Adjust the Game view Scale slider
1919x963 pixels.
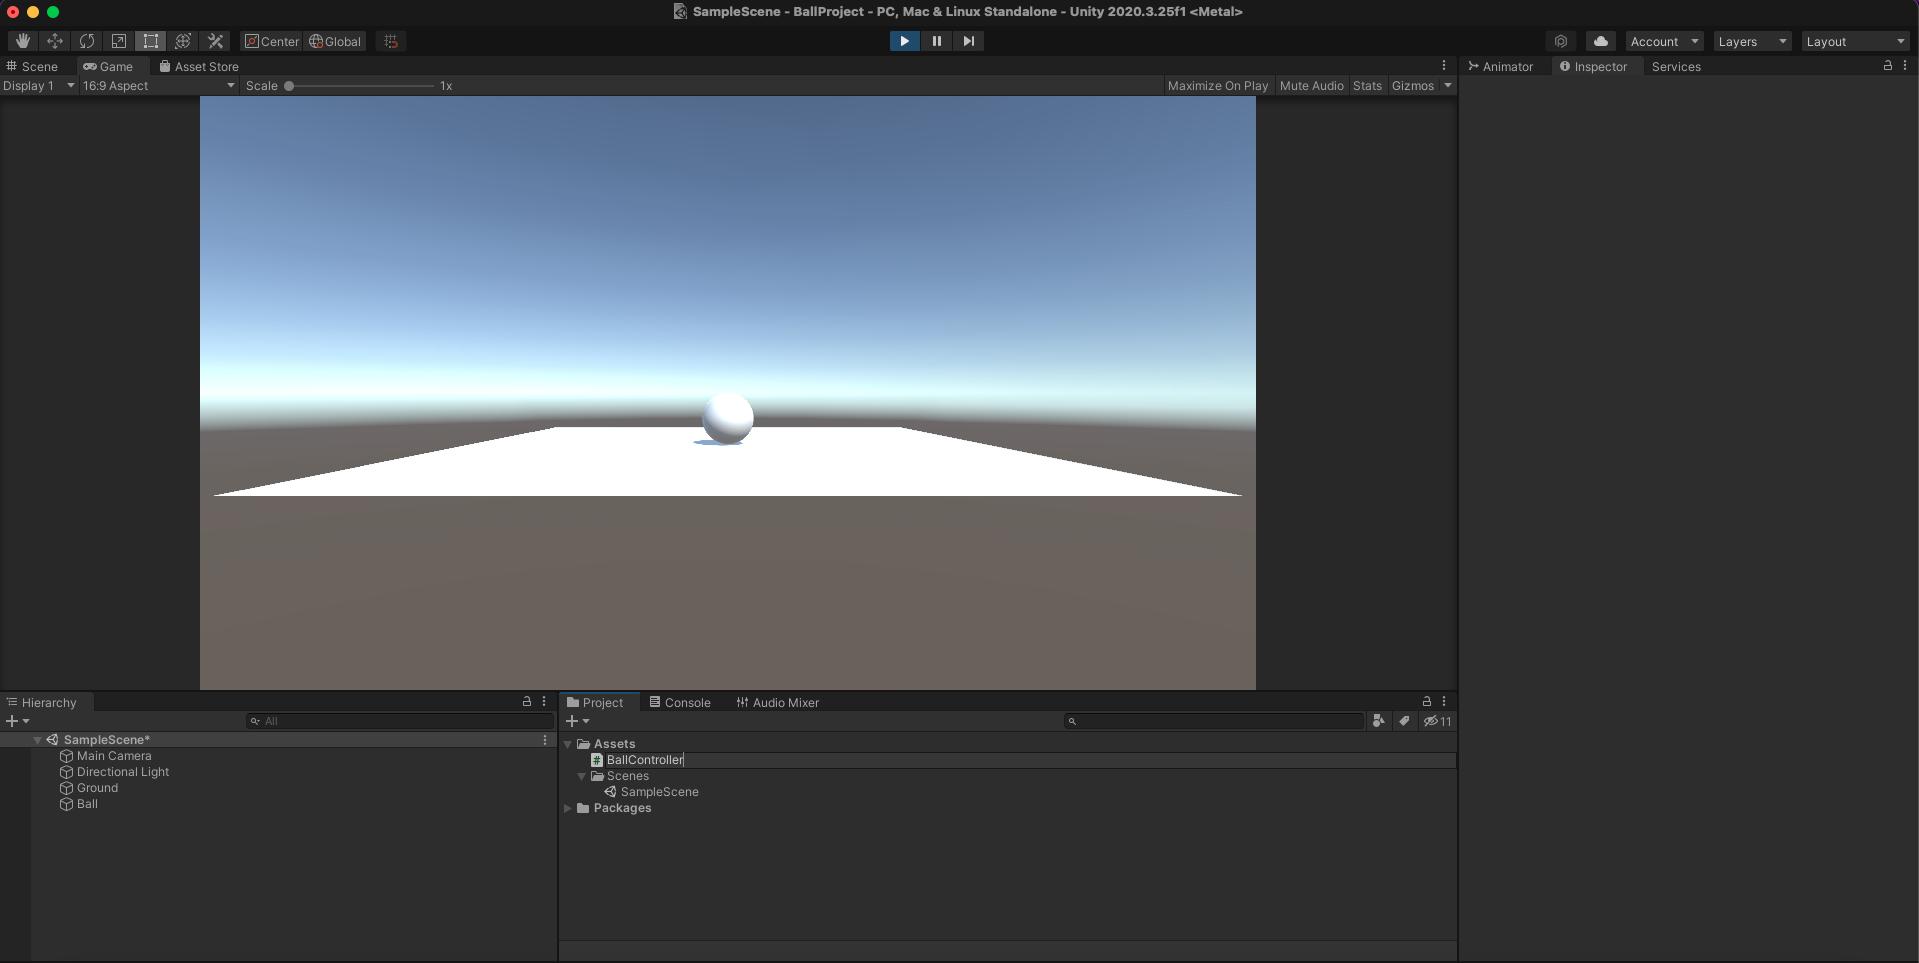[360, 86]
